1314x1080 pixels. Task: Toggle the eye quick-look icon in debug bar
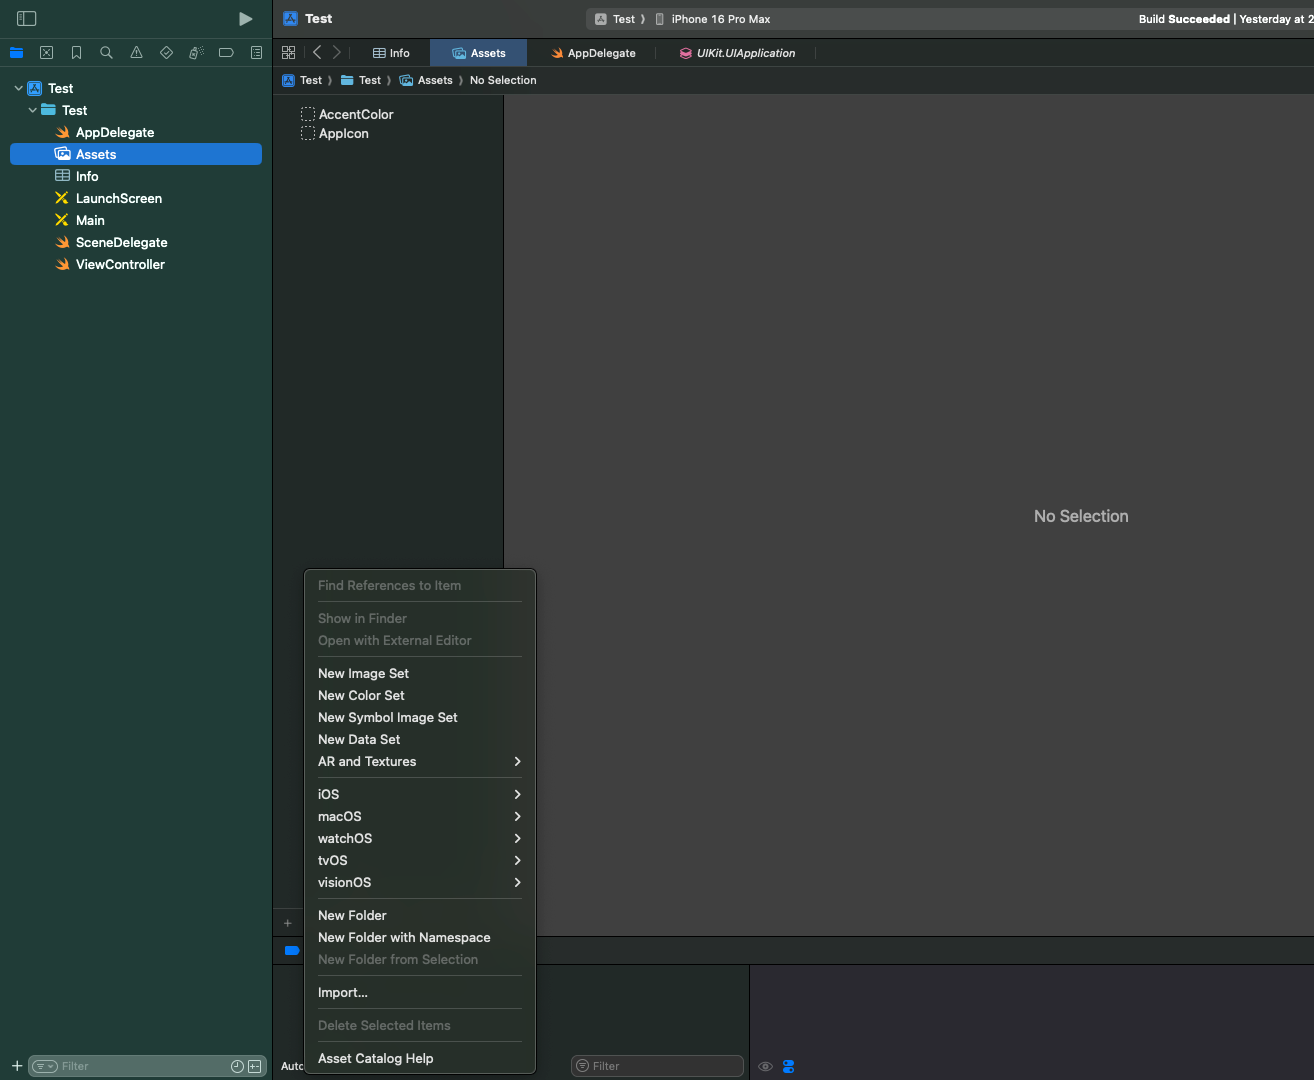pyautogui.click(x=765, y=1066)
